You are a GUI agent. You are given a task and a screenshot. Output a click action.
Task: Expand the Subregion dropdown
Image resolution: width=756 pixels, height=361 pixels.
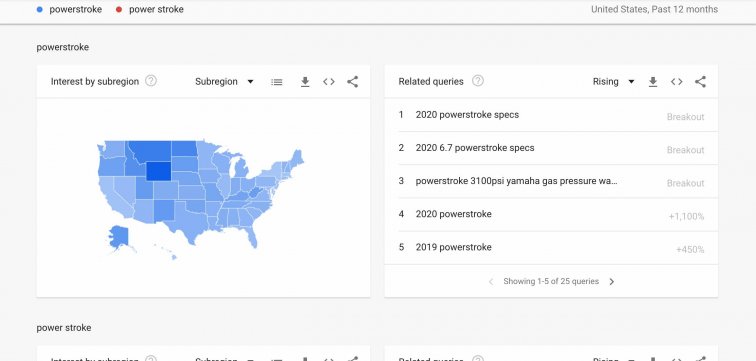pyautogui.click(x=224, y=82)
